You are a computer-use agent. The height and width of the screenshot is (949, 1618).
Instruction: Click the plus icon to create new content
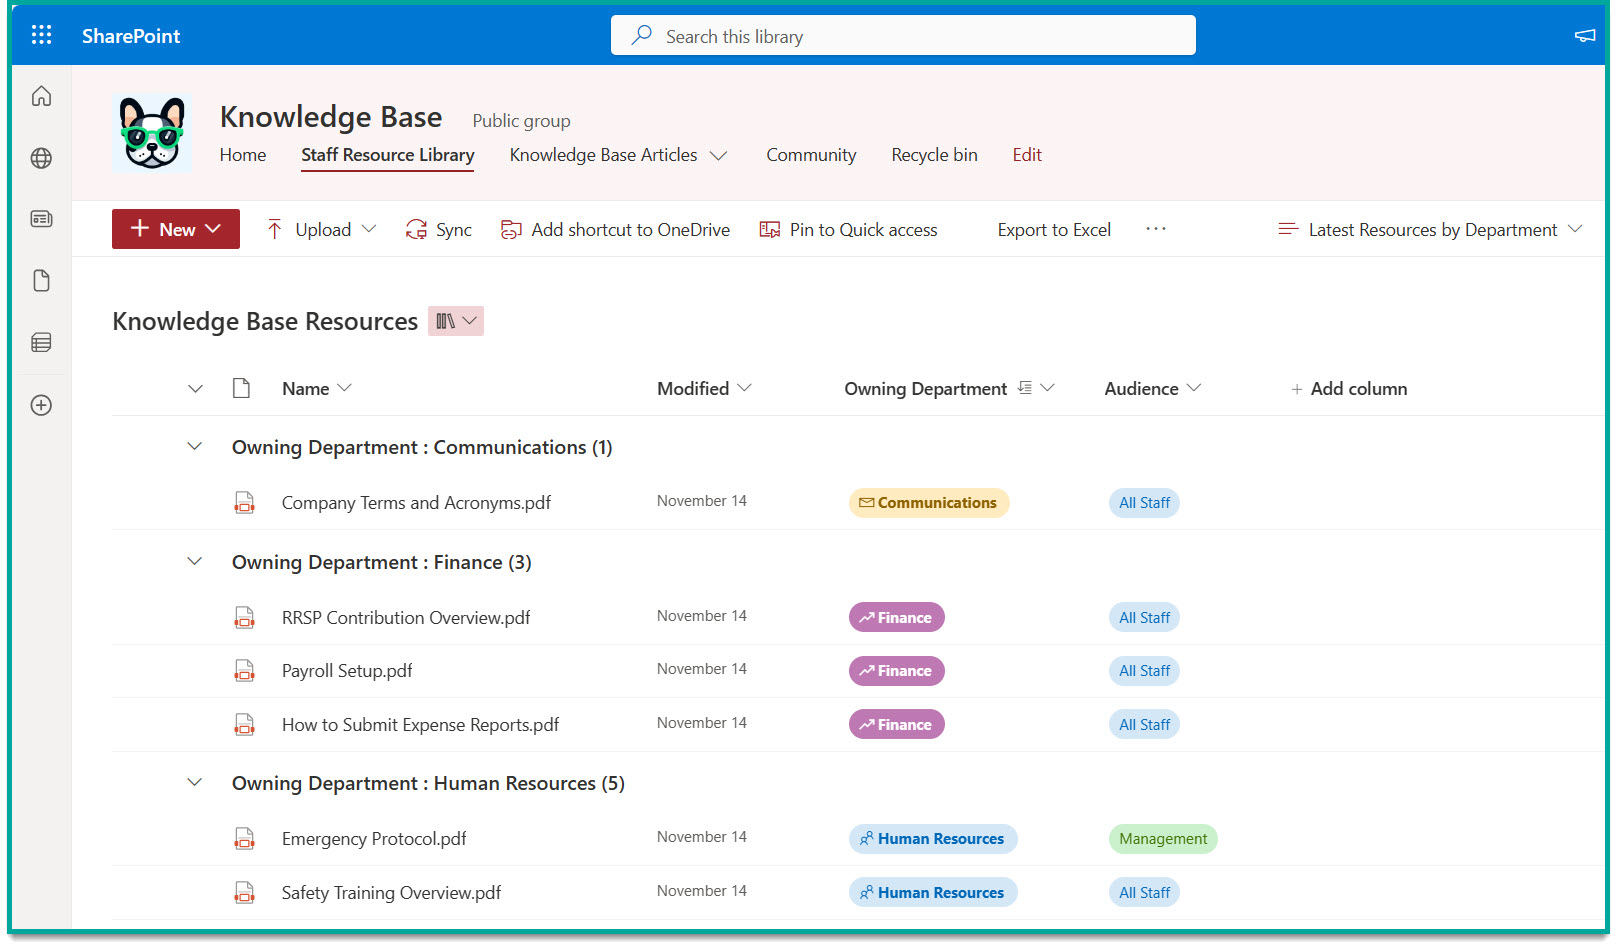click(41, 405)
